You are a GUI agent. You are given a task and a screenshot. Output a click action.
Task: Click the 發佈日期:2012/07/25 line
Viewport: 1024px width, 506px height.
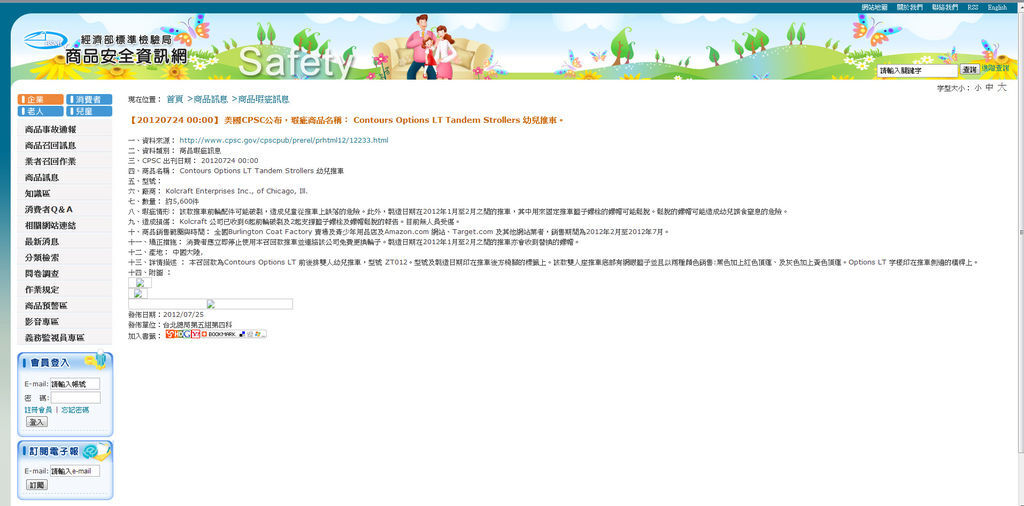[166, 314]
